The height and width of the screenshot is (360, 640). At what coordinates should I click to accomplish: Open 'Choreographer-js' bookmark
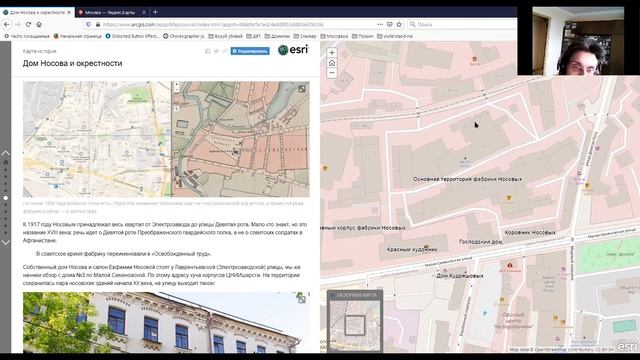pyautogui.click(x=184, y=36)
